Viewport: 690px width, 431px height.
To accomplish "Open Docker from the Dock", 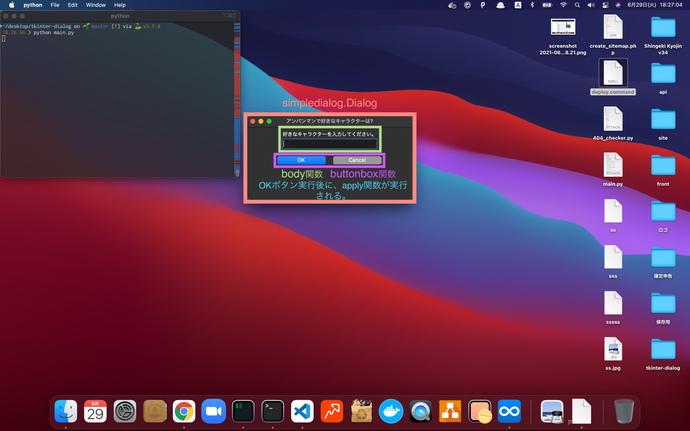I will tap(391, 411).
